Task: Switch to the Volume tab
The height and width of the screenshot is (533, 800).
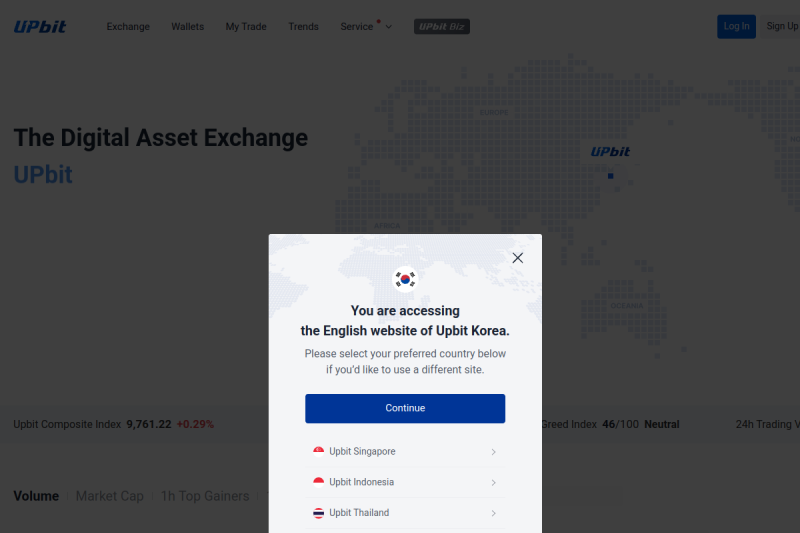Action: point(36,496)
